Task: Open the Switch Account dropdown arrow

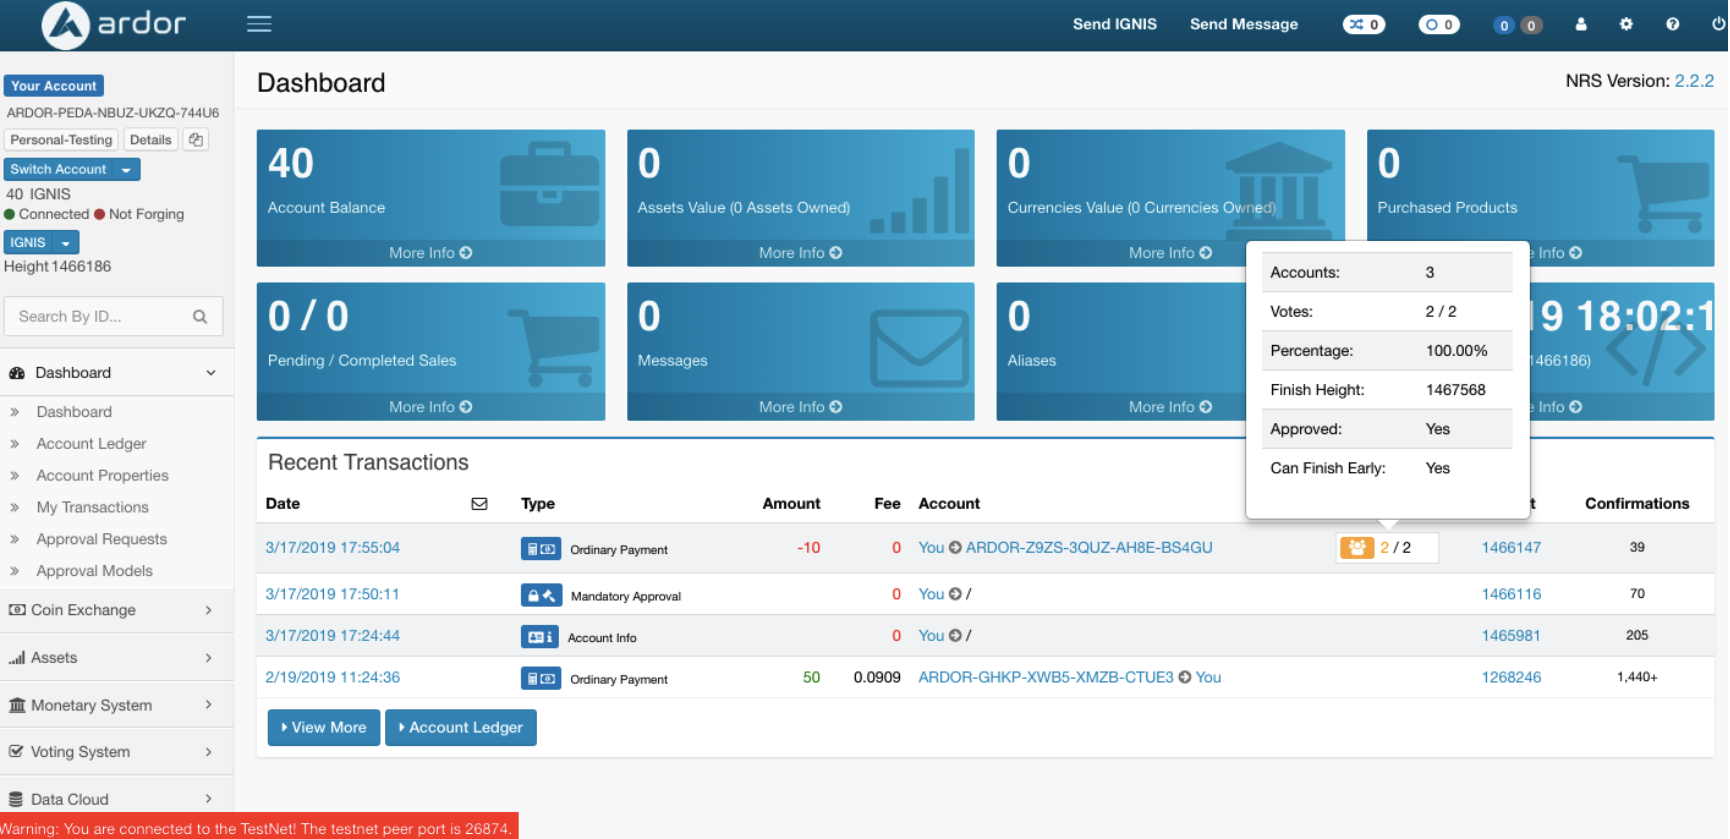Action: pyautogui.click(x=127, y=170)
